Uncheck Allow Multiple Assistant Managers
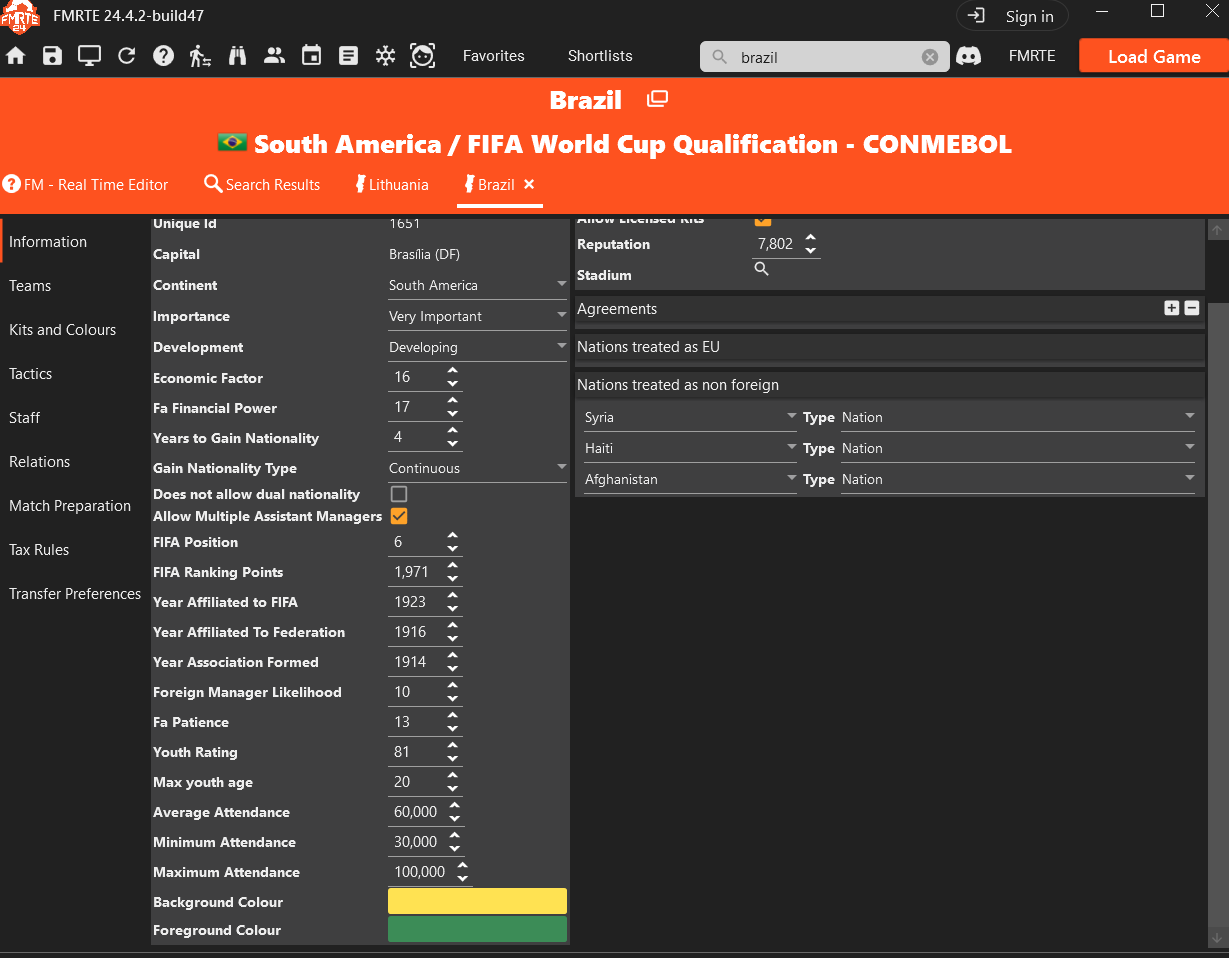The image size is (1229, 958). tap(399, 516)
